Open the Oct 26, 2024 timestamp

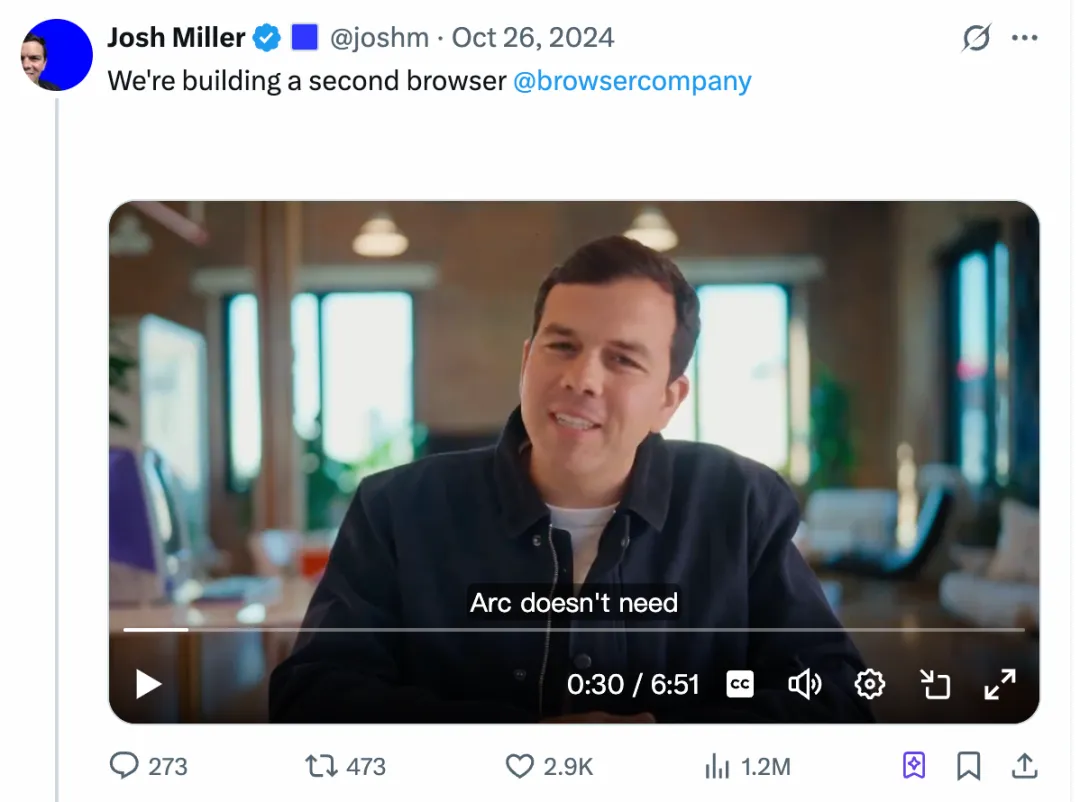coord(533,38)
